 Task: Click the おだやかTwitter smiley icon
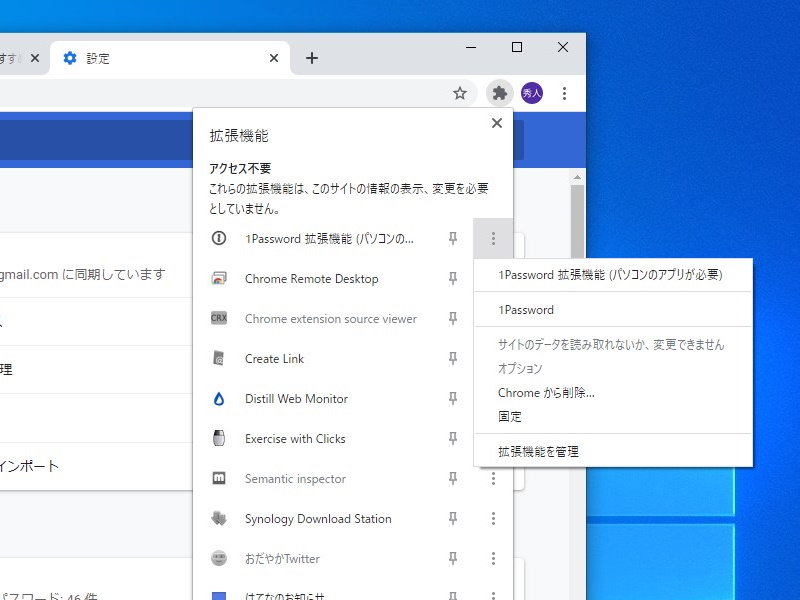click(219, 559)
